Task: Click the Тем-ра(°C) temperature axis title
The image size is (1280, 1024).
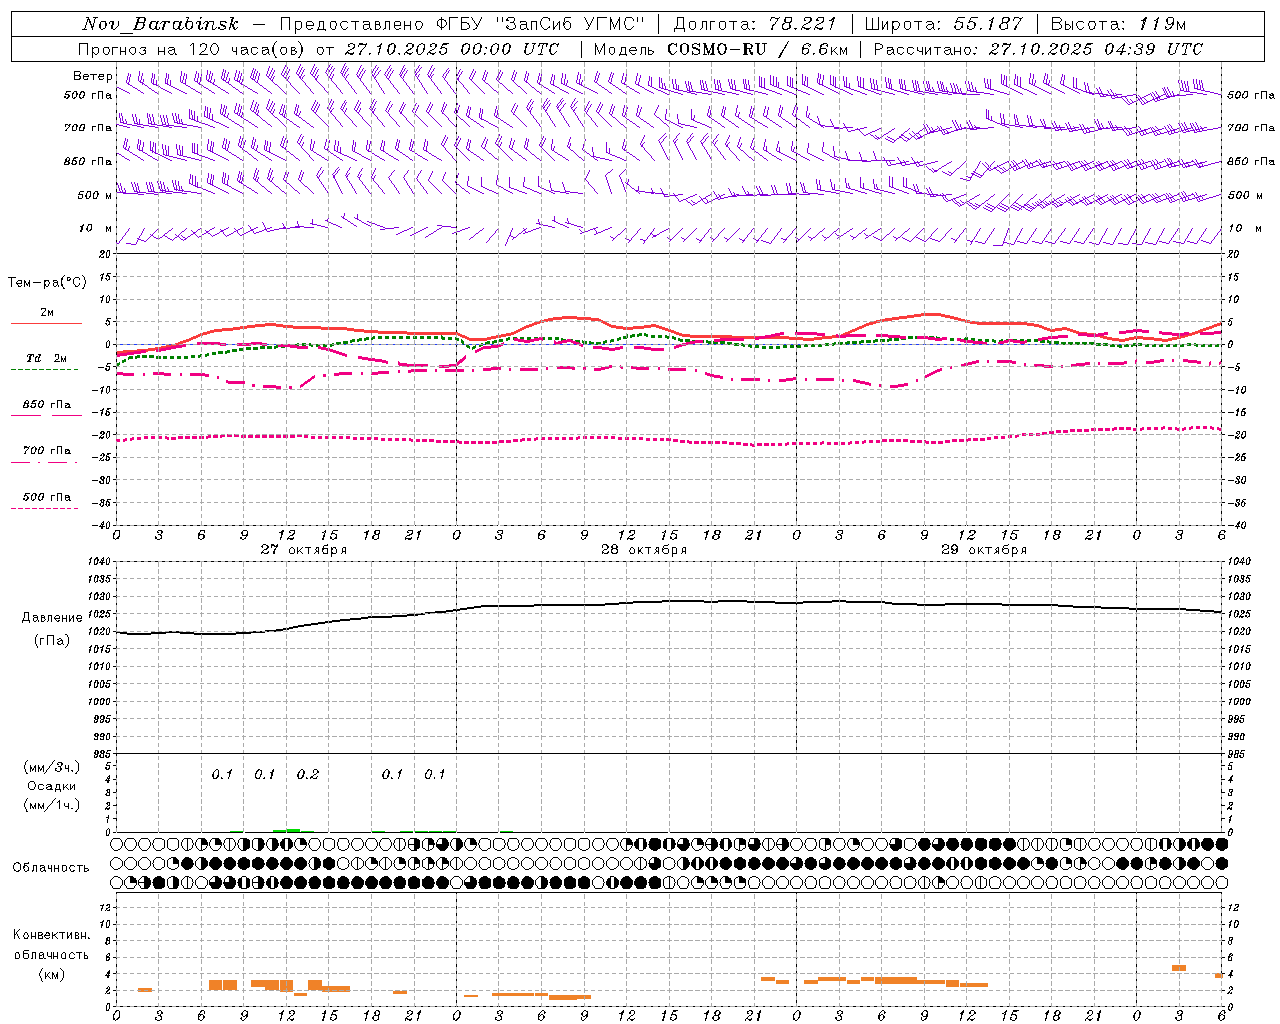Action: tap(47, 283)
